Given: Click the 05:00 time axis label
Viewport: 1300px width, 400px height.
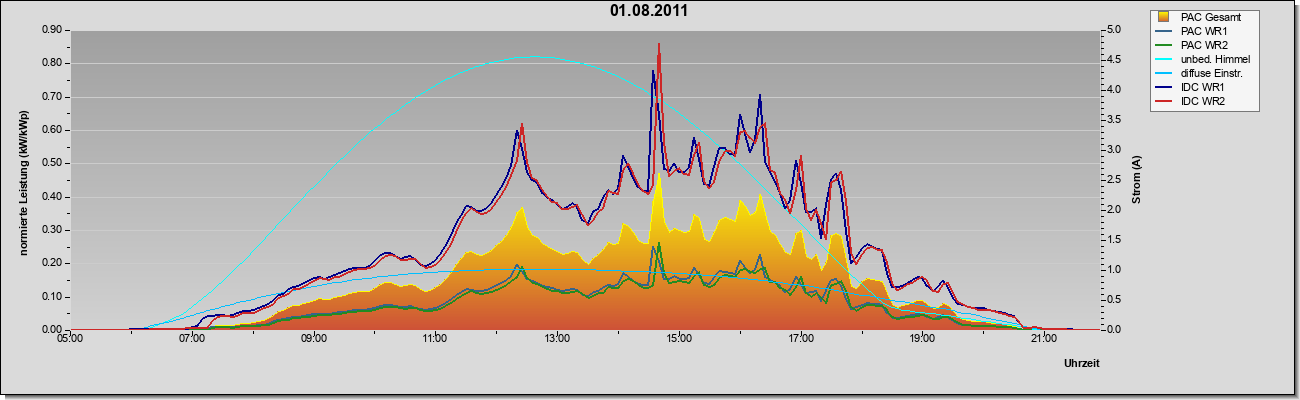Looking at the screenshot, I should pos(70,339).
